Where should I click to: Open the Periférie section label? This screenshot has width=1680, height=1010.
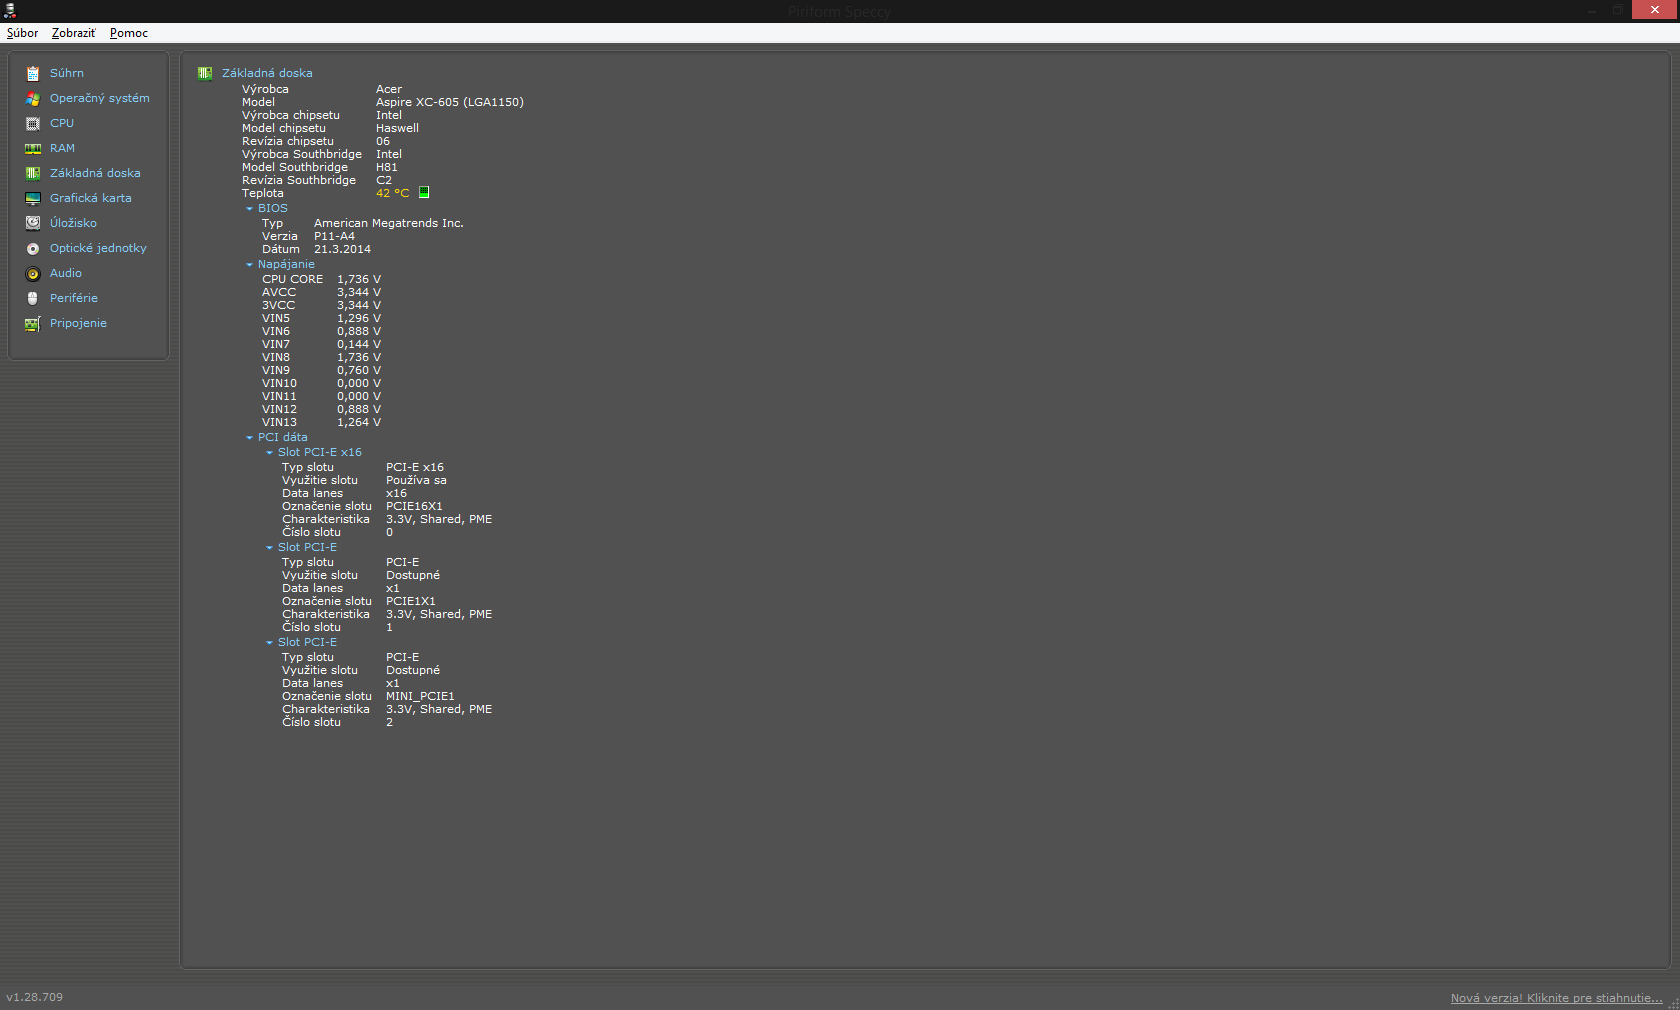click(x=74, y=298)
